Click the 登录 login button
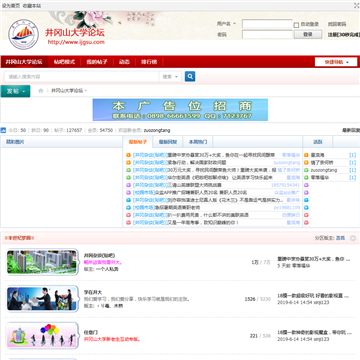360x360 pixels. [308, 34]
